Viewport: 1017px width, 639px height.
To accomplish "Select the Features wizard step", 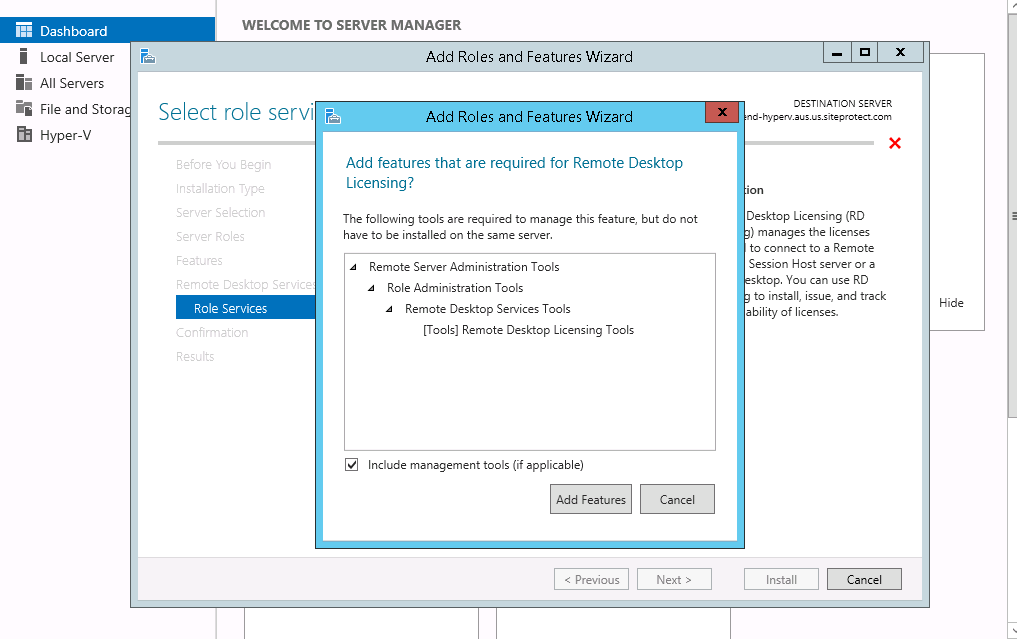I will click(x=199, y=261).
